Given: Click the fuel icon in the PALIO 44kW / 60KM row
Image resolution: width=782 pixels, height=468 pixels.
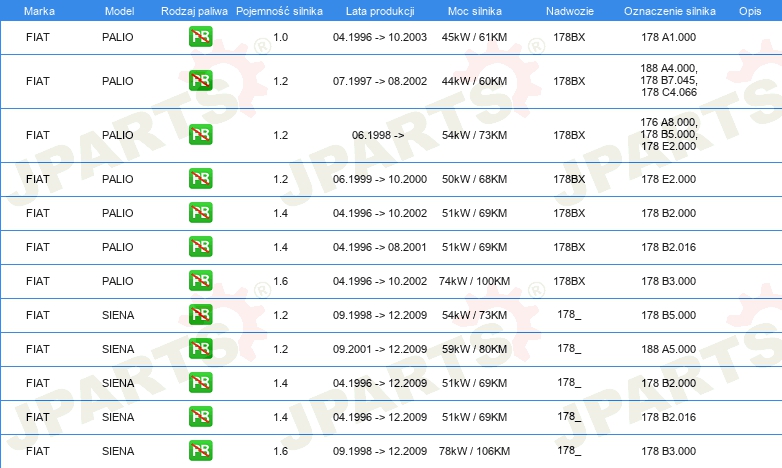Looking at the screenshot, I should point(200,80).
